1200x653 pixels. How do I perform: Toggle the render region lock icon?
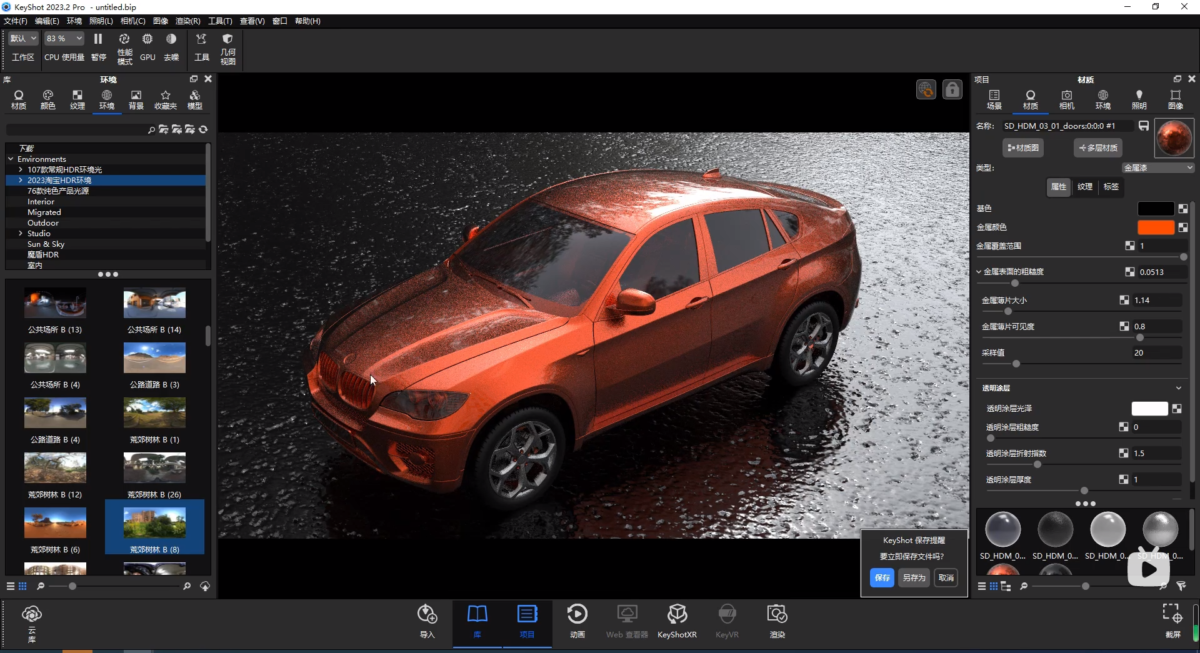point(953,90)
